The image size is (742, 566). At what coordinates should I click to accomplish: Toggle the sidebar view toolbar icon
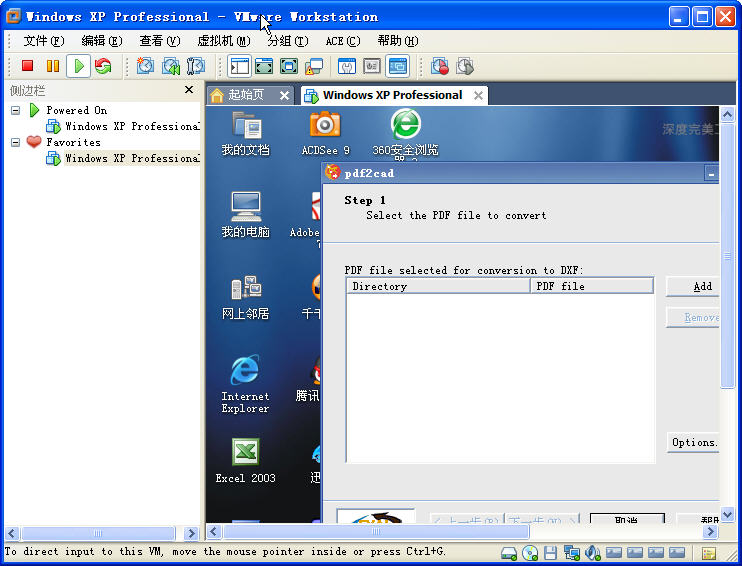pos(240,67)
